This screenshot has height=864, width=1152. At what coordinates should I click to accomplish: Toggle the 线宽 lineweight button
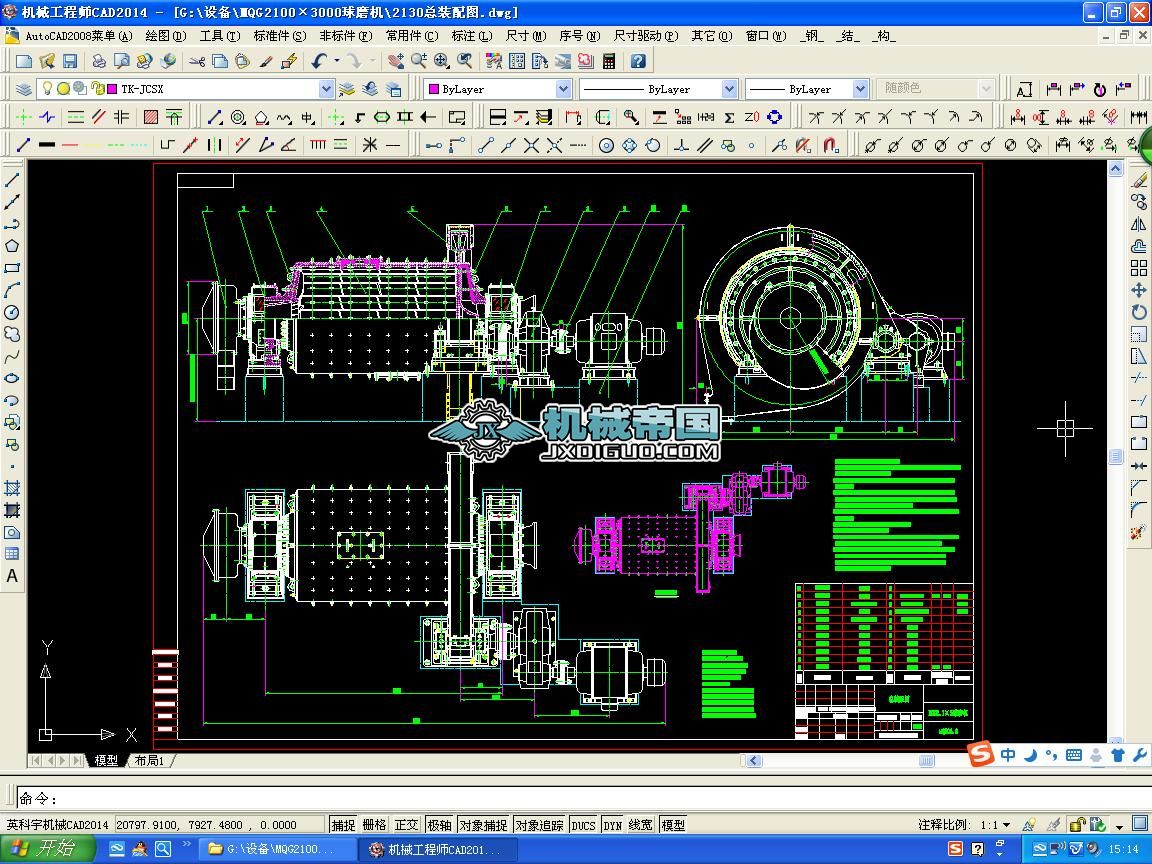(641, 825)
